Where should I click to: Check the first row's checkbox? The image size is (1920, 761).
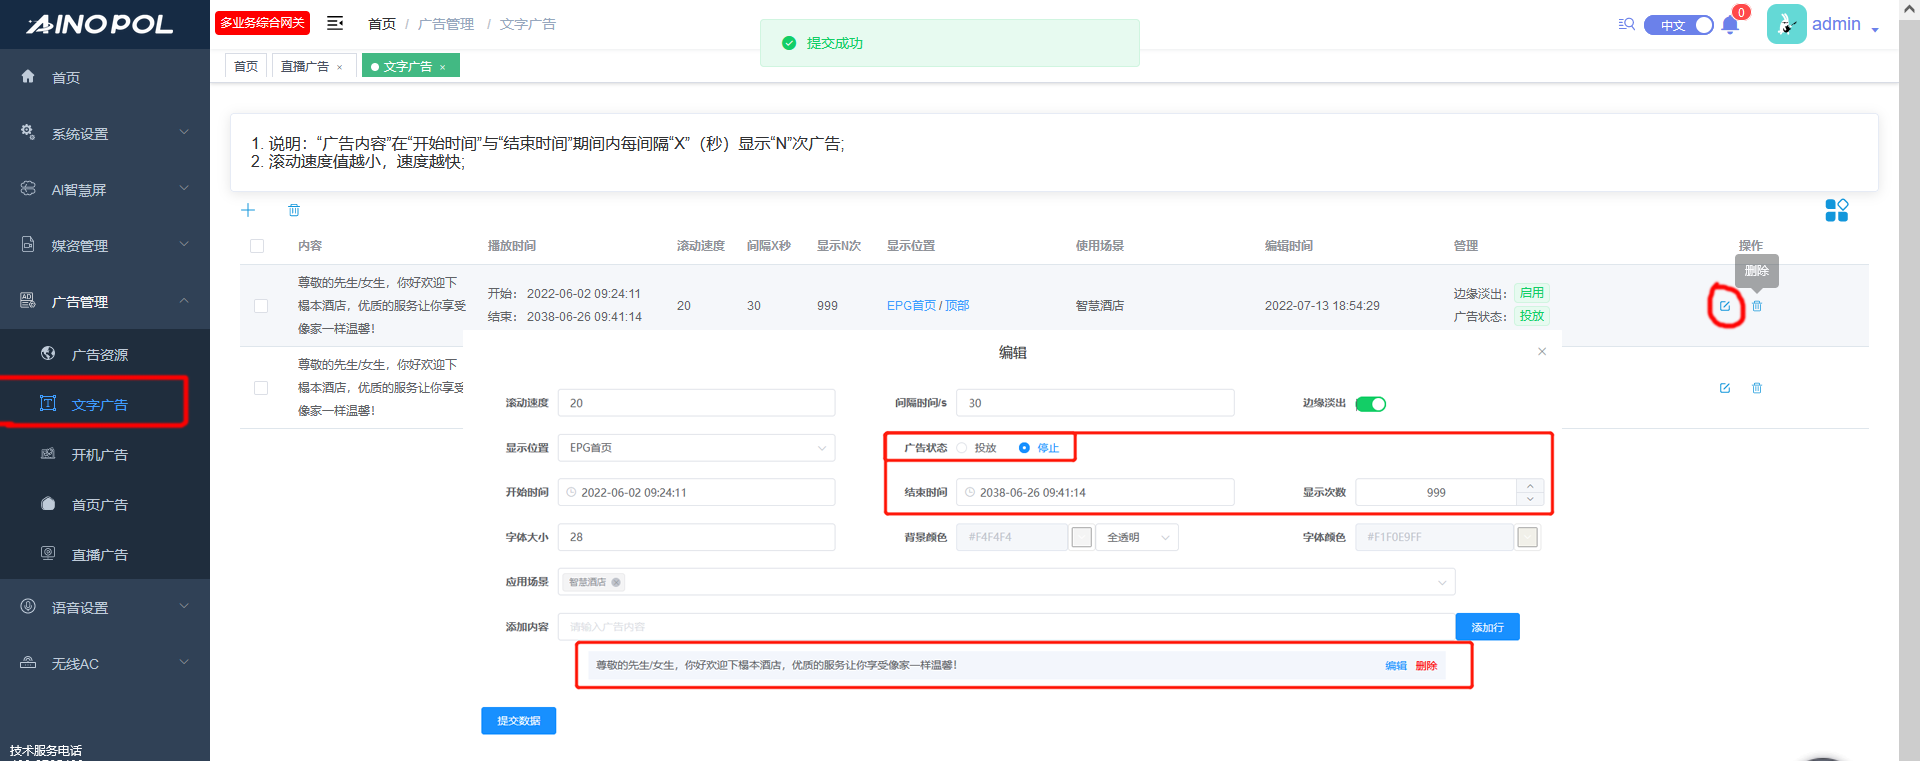point(261,306)
